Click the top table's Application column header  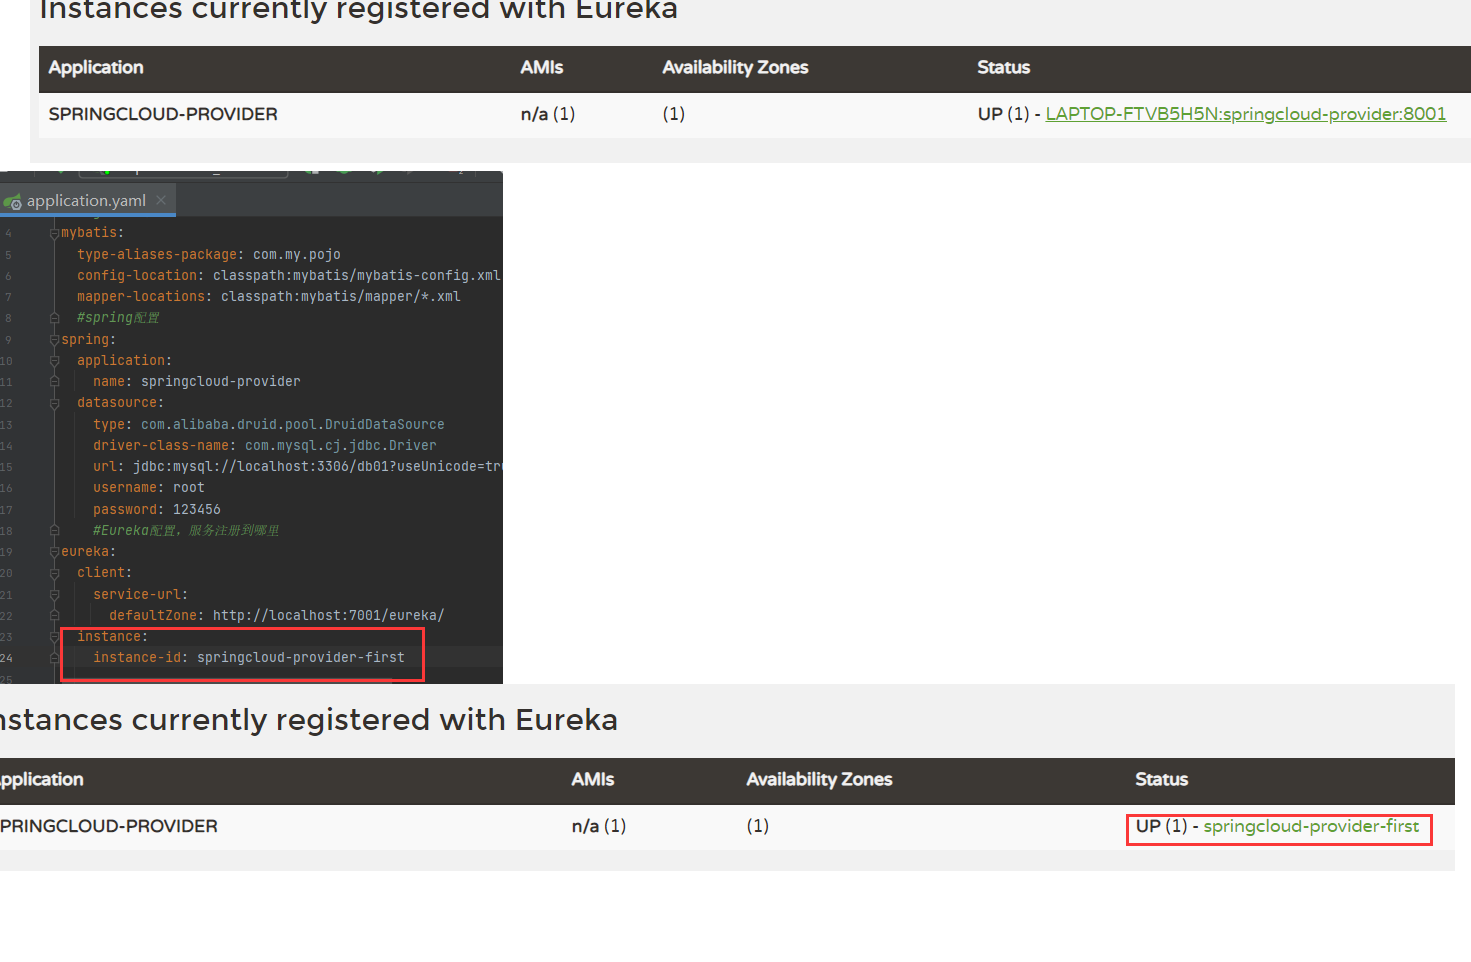96,68
